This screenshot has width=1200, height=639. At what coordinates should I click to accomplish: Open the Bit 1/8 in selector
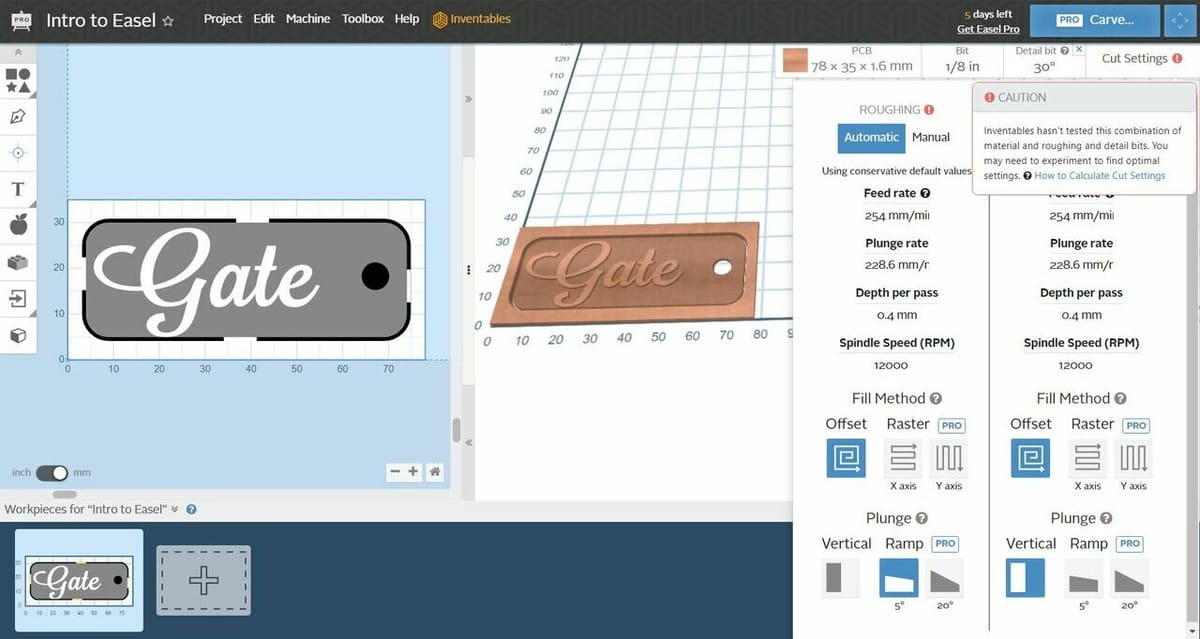point(961,60)
